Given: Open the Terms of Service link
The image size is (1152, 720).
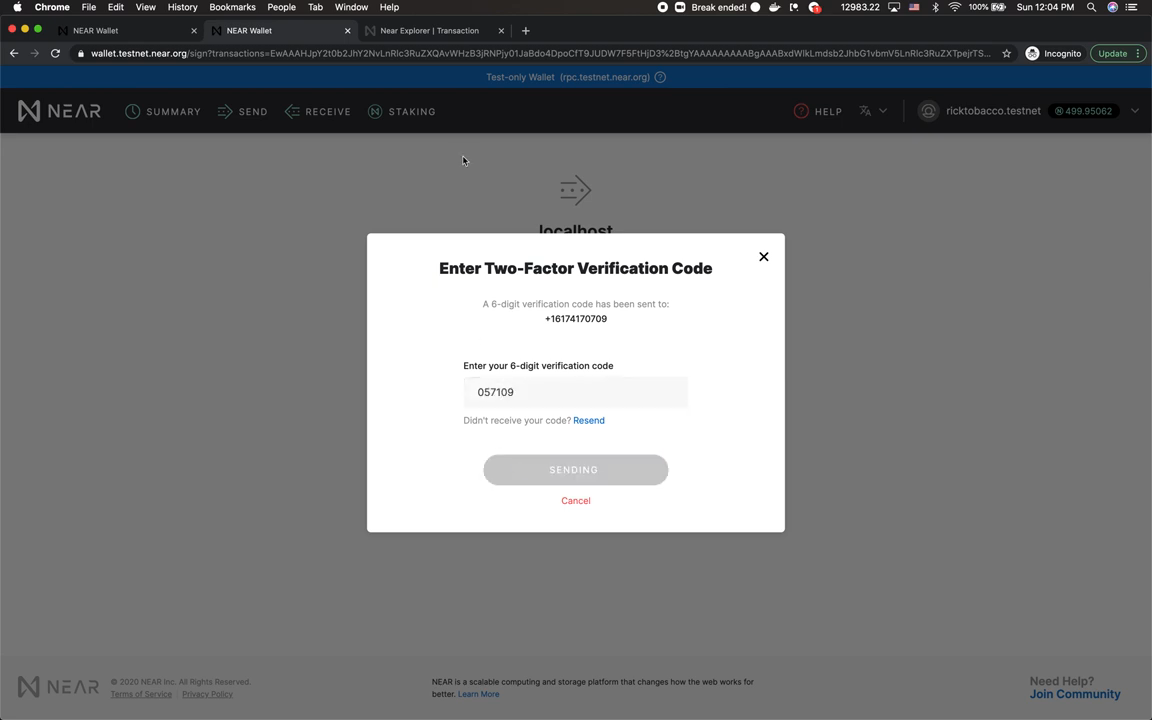Looking at the screenshot, I should [141, 694].
